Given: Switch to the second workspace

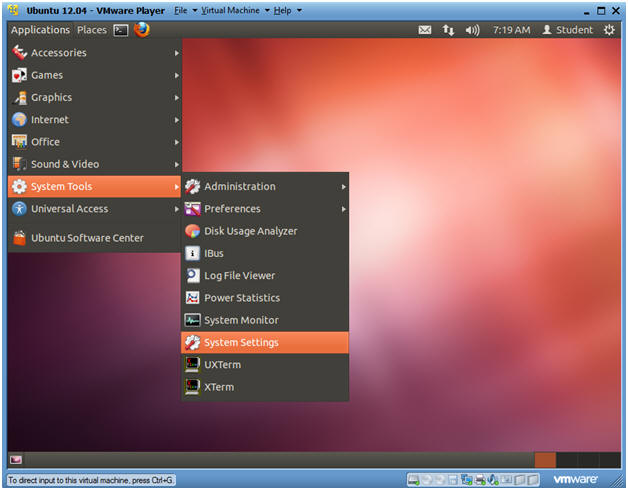Looking at the screenshot, I should pos(567,460).
